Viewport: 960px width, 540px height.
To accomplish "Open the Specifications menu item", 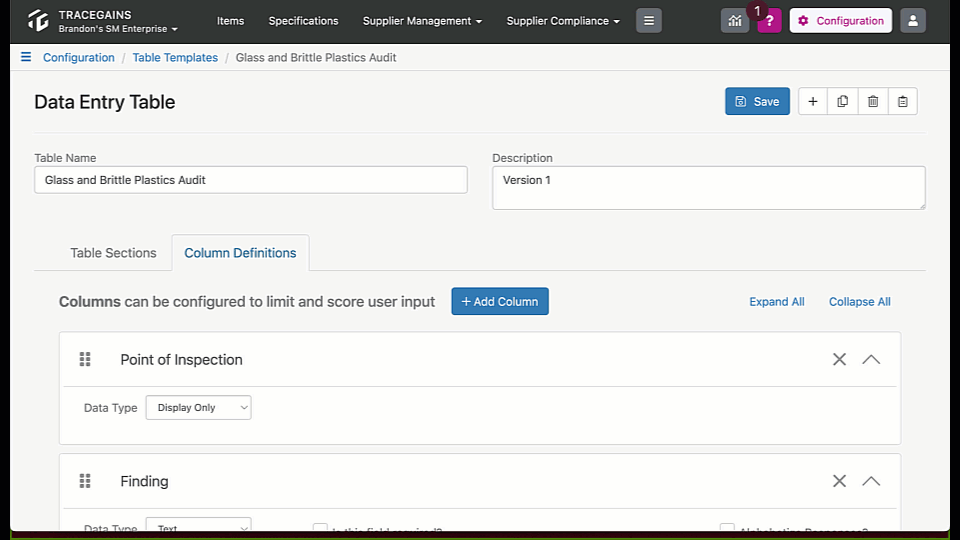I will tap(303, 21).
